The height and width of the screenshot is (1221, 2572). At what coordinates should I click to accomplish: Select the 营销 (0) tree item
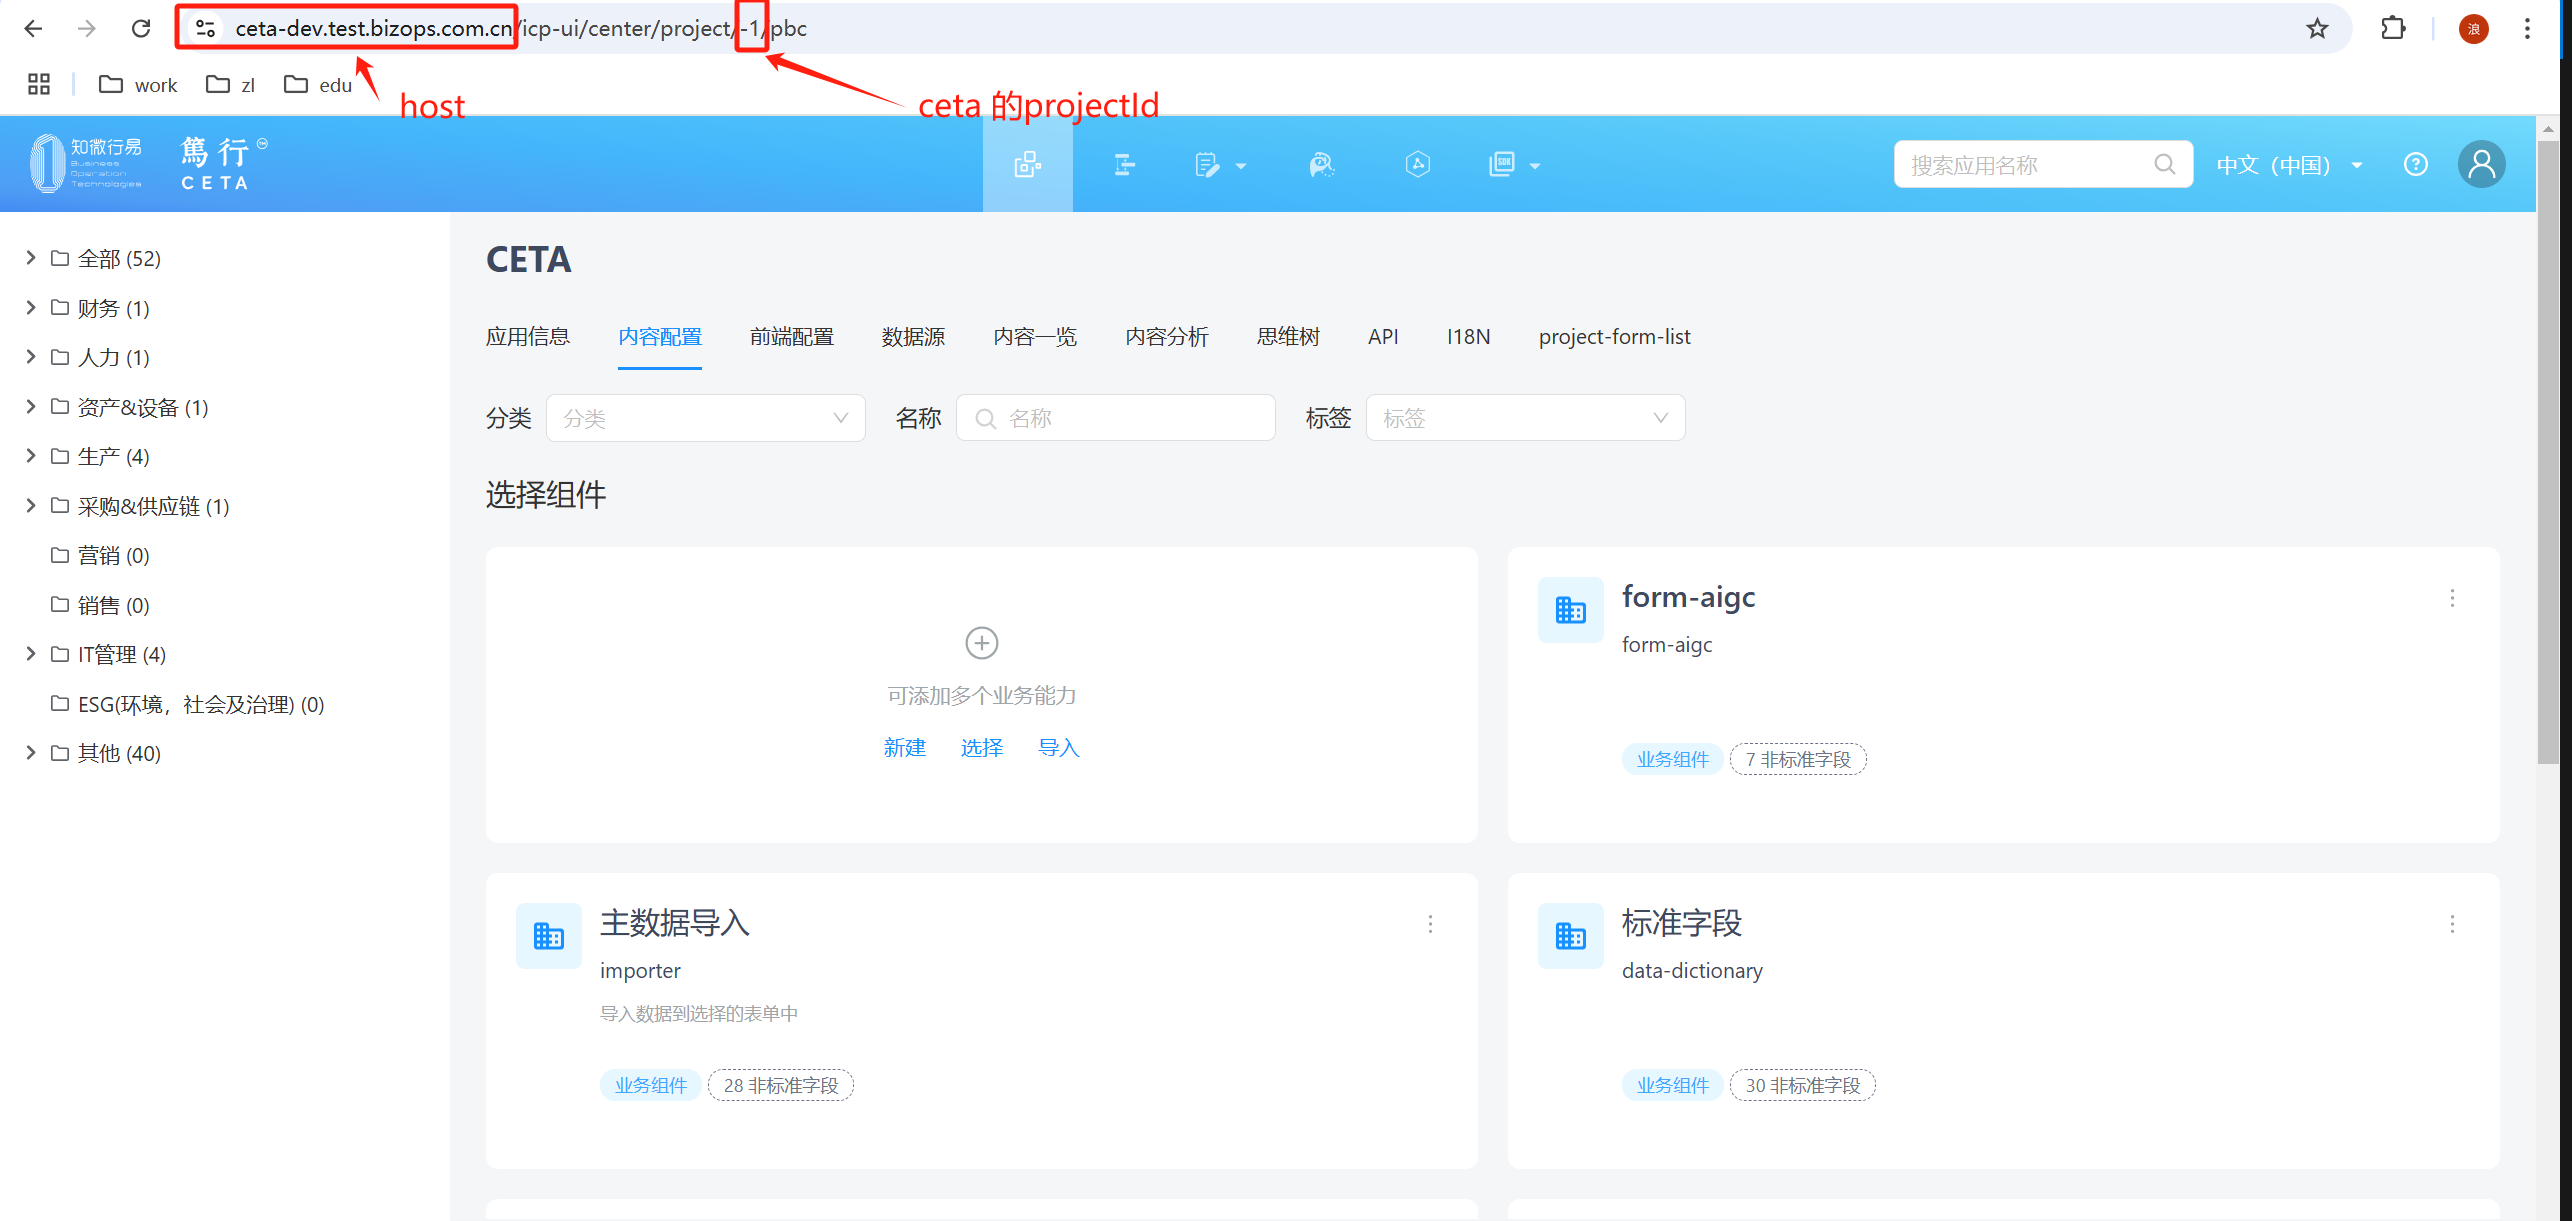point(100,555)
